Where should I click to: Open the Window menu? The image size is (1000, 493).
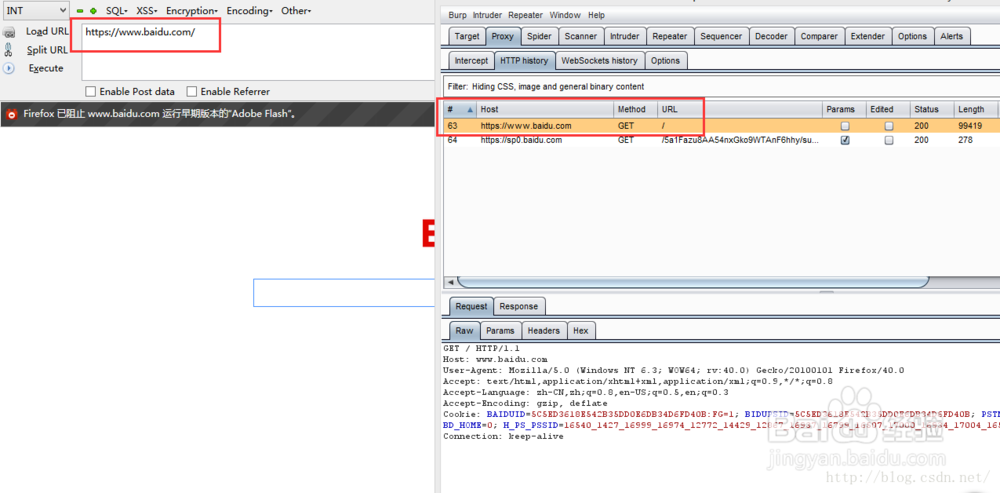pos(564,15)
